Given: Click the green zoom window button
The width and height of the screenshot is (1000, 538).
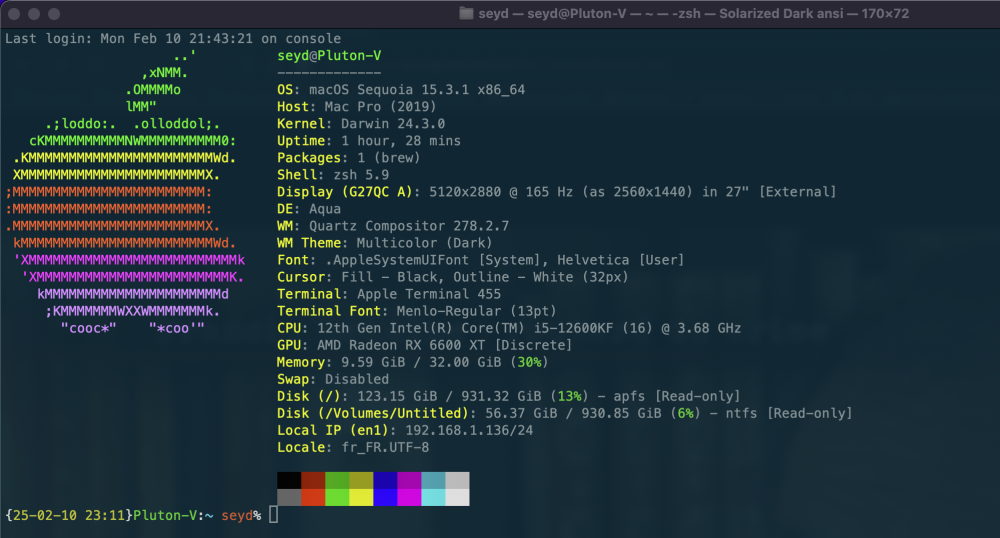Looking at the screenshot, I should 54,13.
